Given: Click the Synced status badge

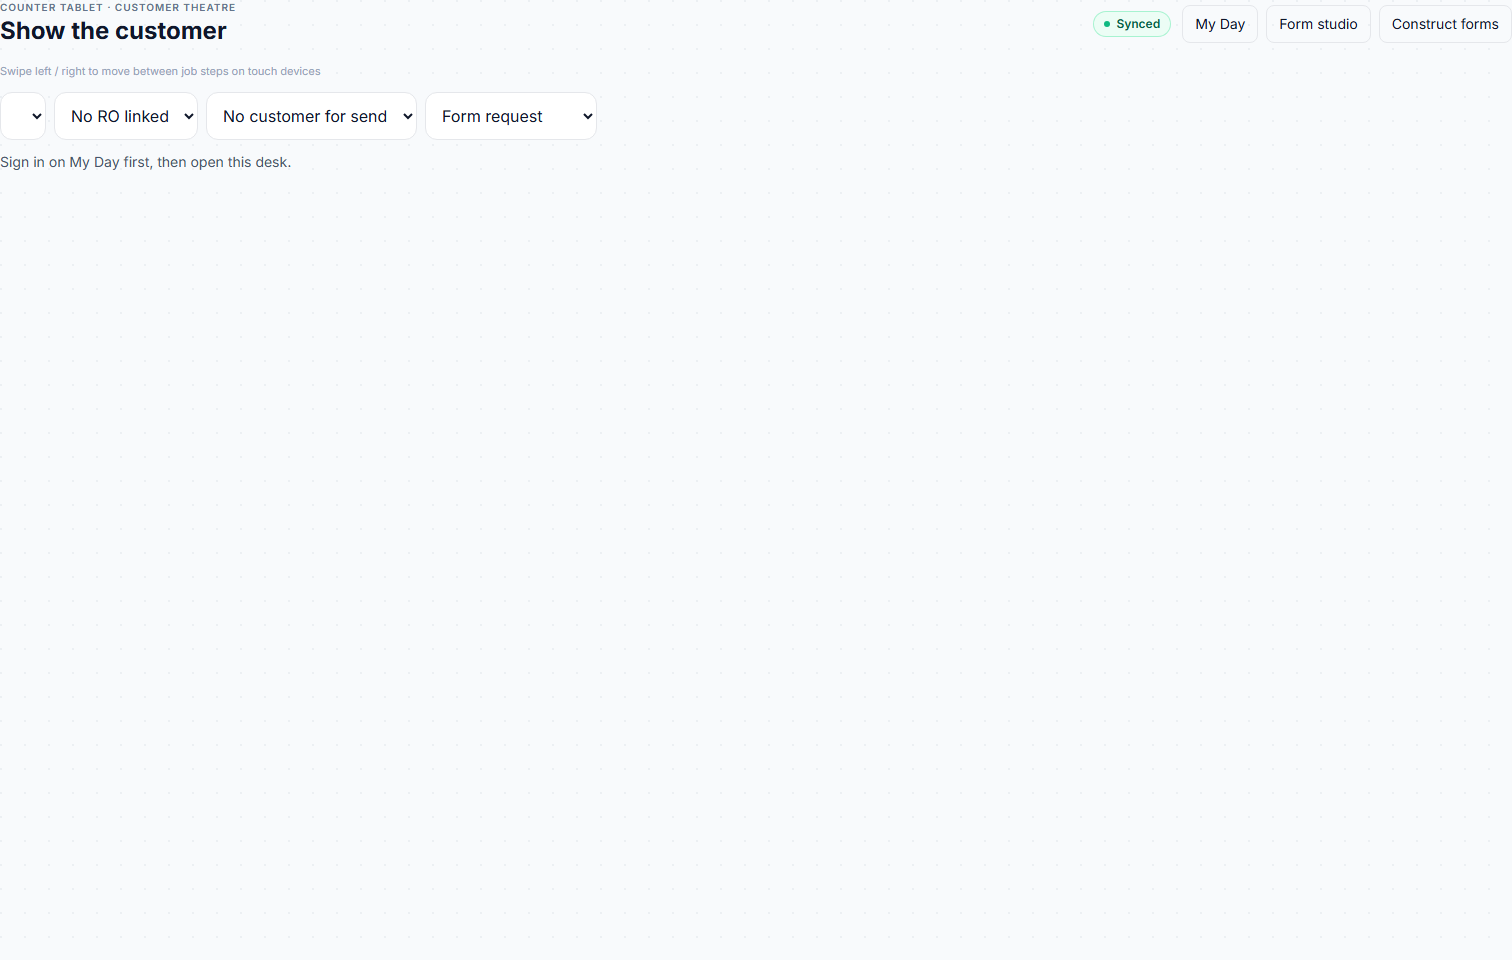Looking at the screenshot, I should pos(1132,24).
